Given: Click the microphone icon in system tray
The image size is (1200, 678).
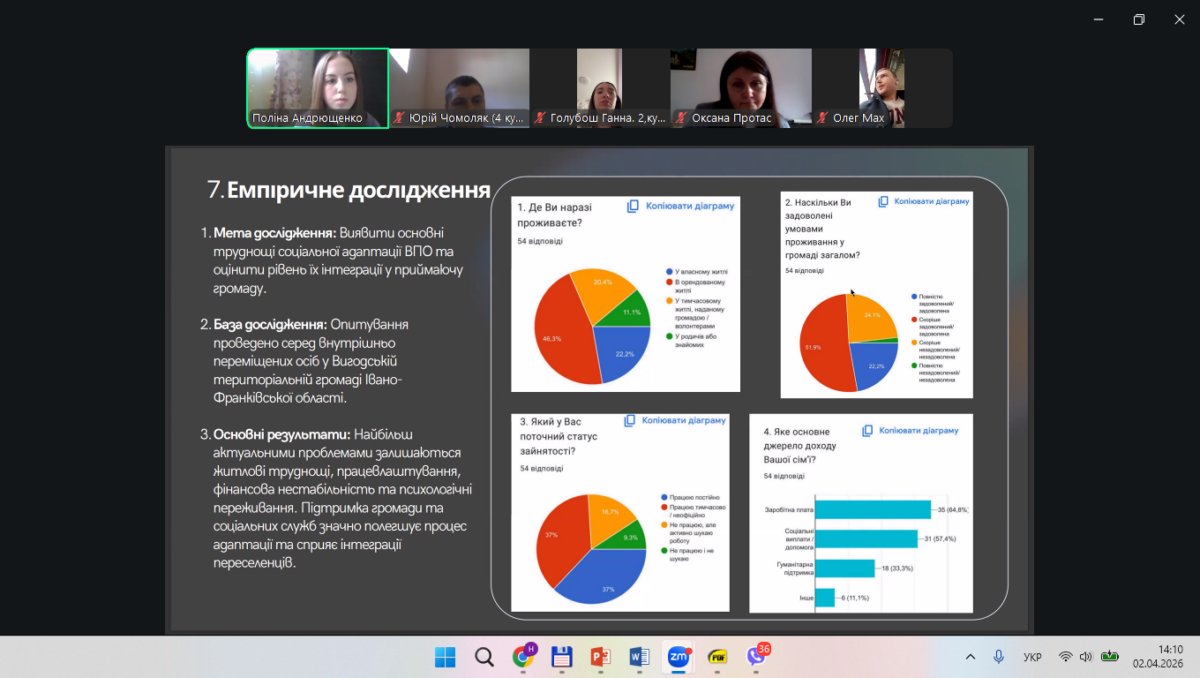Looking at the screenshot, I should (998, 657).
